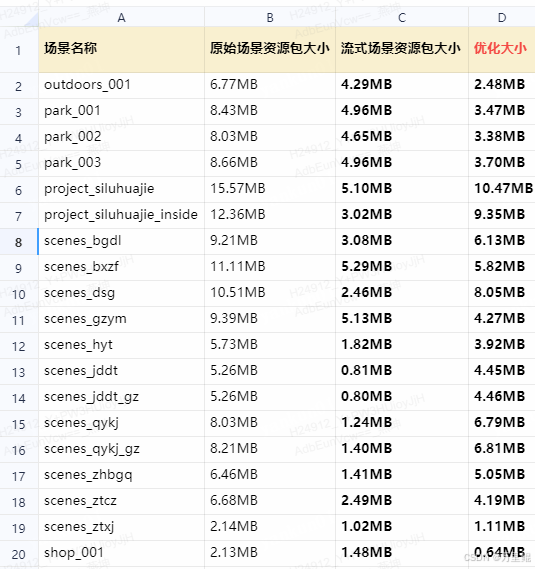Select cell park_003
Image resolution: width=535 pixels, height=569 pixels.
click(x=121, y=163)
